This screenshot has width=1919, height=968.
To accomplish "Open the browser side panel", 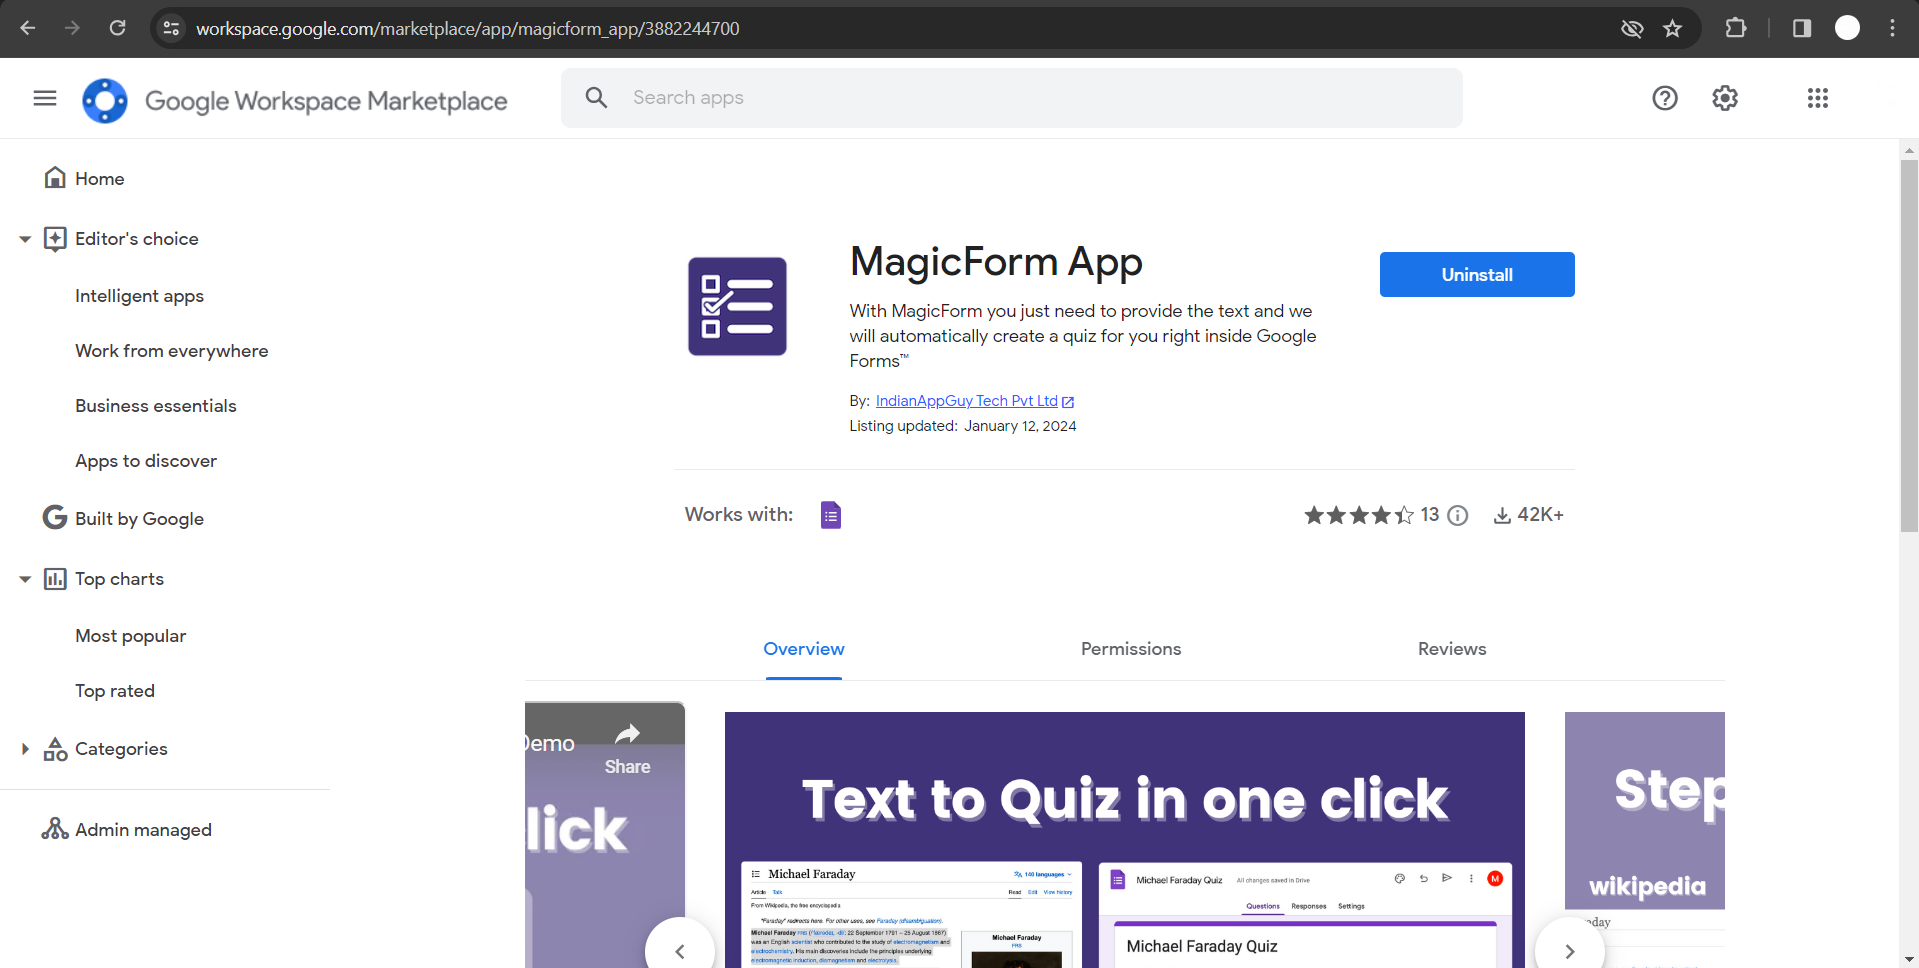I will [x=1802, y=28].
